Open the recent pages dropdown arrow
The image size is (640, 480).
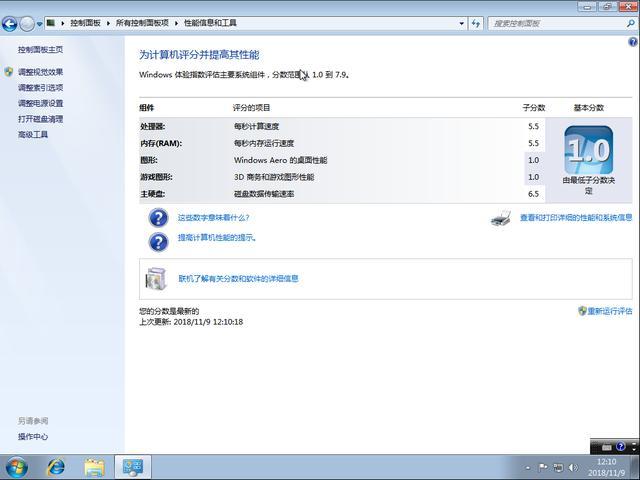[39, 23]
